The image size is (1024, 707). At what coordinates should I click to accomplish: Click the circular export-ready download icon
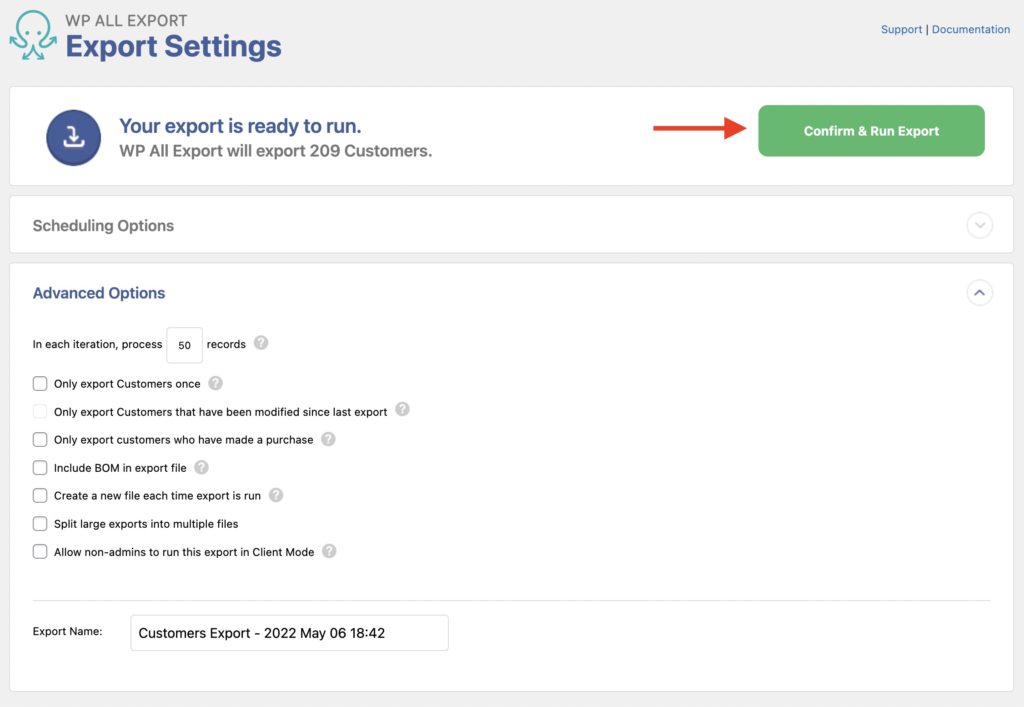(73, 137)
